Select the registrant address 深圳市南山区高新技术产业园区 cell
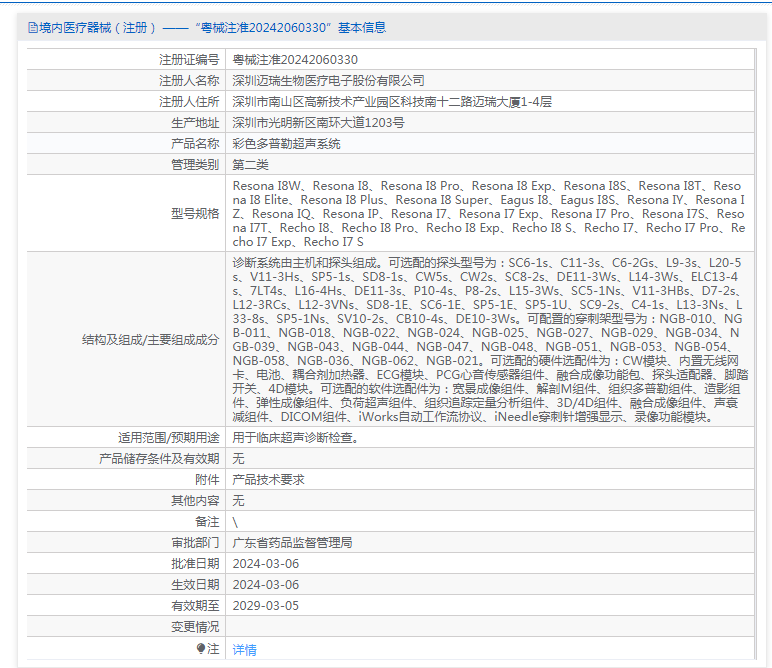The height and width of the screenshot is (668, 772). click(392, 102)
